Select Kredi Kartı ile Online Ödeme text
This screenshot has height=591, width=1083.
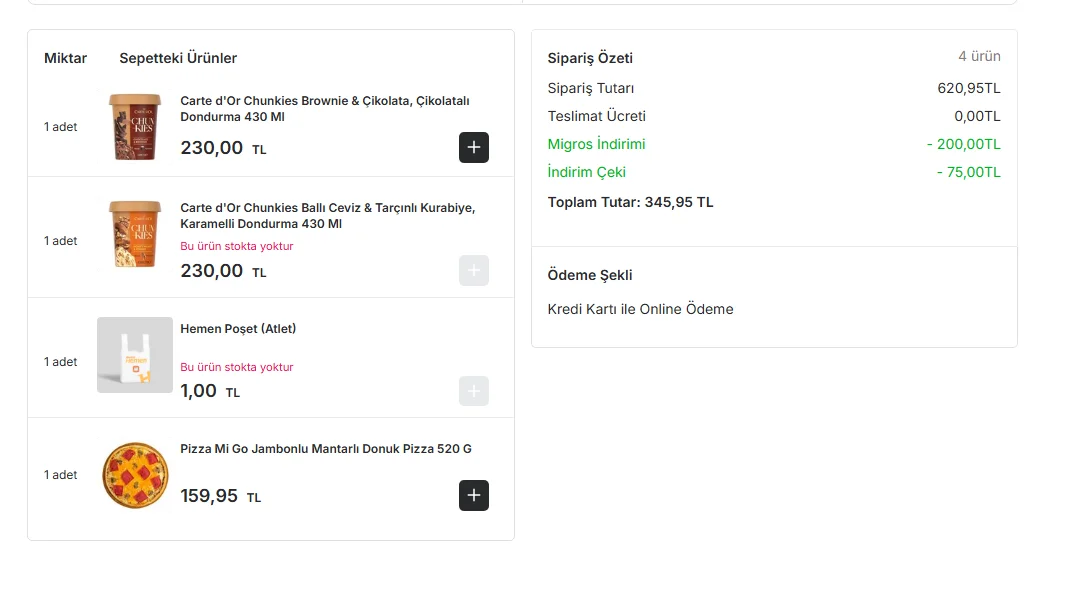(x=640, y=309)
